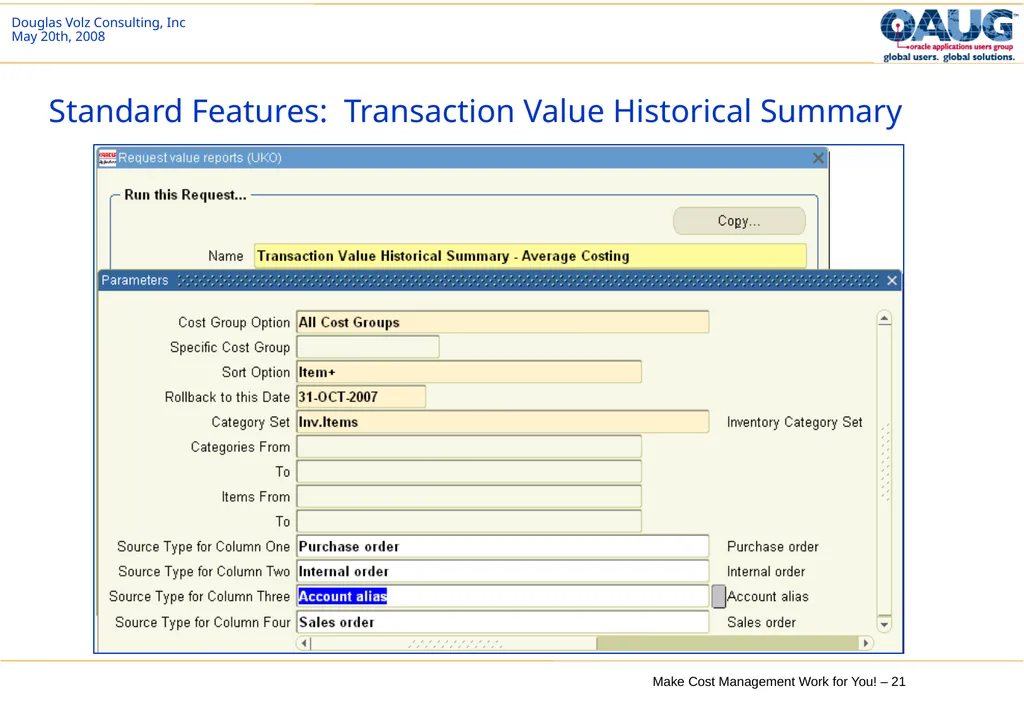The height and width of the screenshot is (708, 1024).
Task: Select the request Name field
Action: coord(530,256)
